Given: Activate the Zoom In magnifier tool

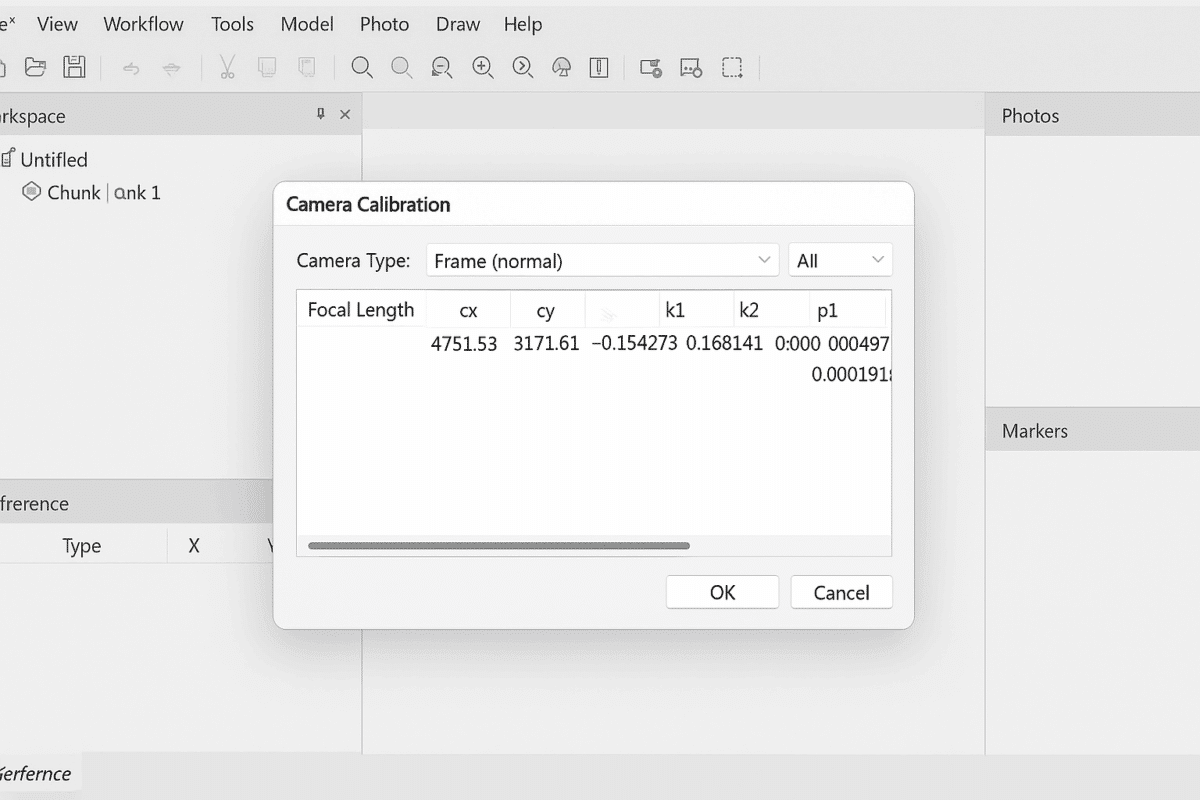Looking at the screenshot, I should point(483,67).
